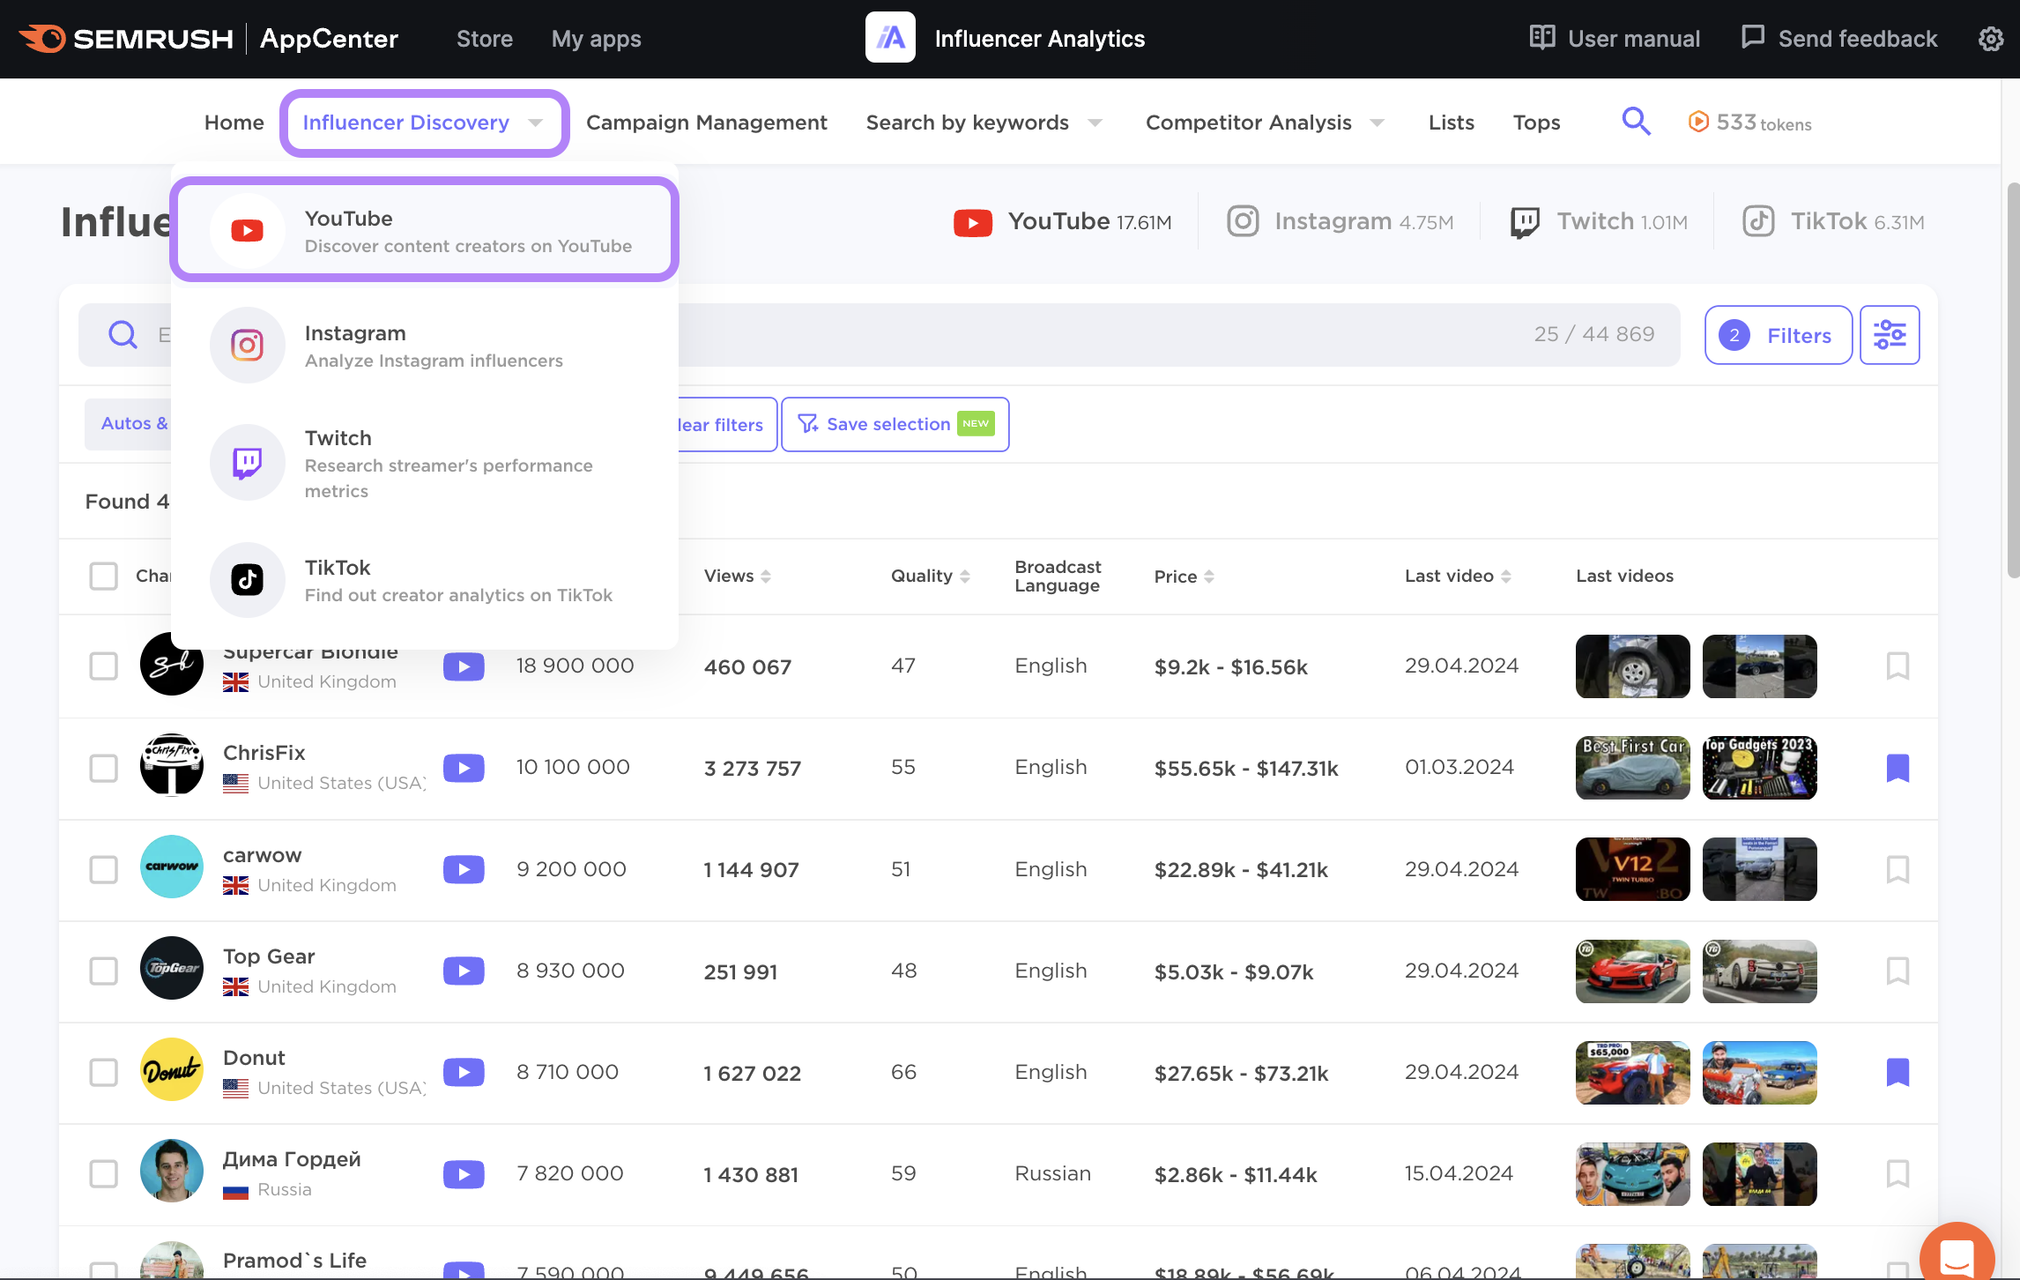Toggle checkbox for carwow row
Screen dimensions: 2020x1280
[103, 866]
